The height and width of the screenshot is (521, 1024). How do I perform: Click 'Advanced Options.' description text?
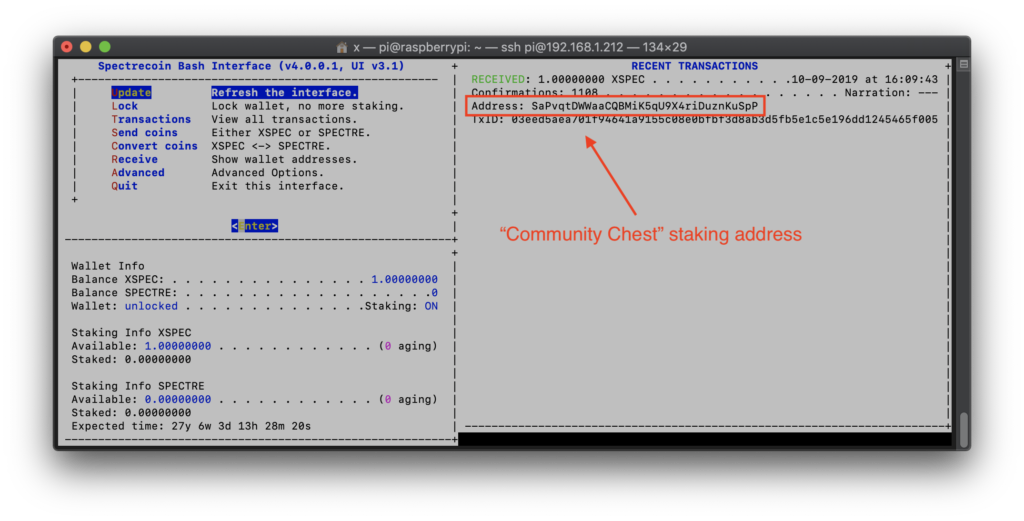coord(268,173)
